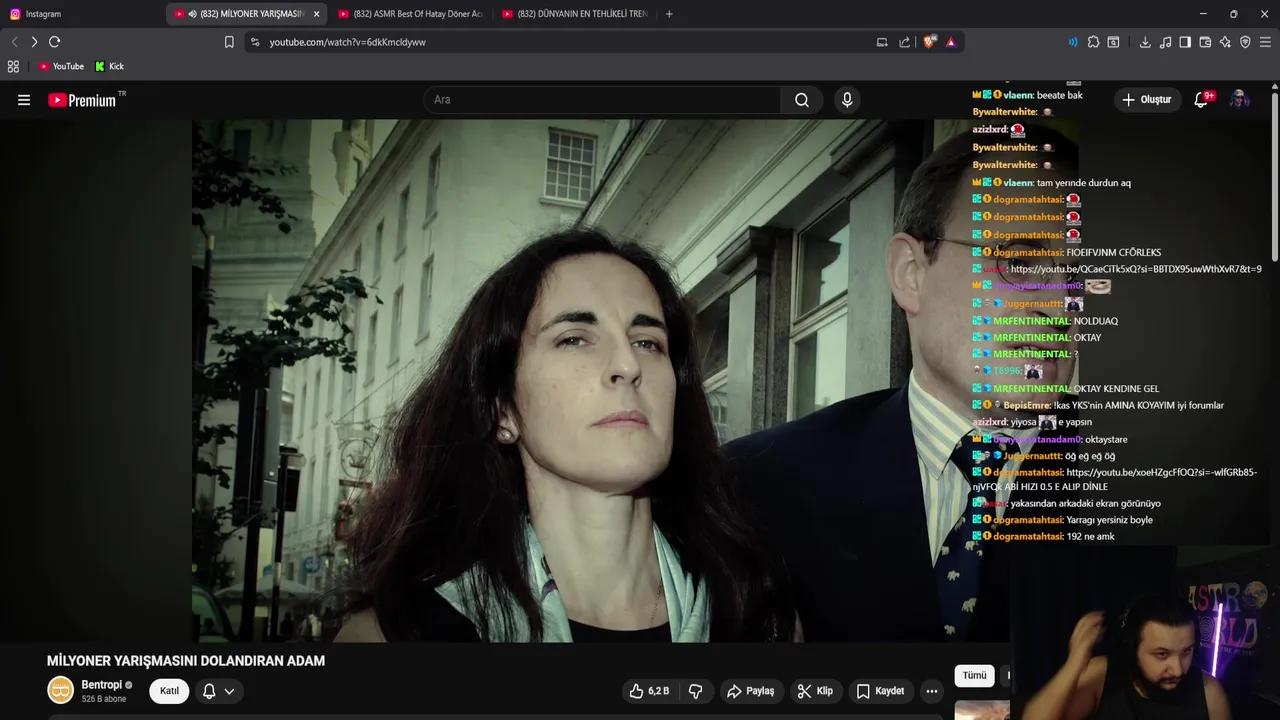The width and height of the screenshot is (1280, 720).
Task: Like the video with thumbs up
Action: pos(648,691)
